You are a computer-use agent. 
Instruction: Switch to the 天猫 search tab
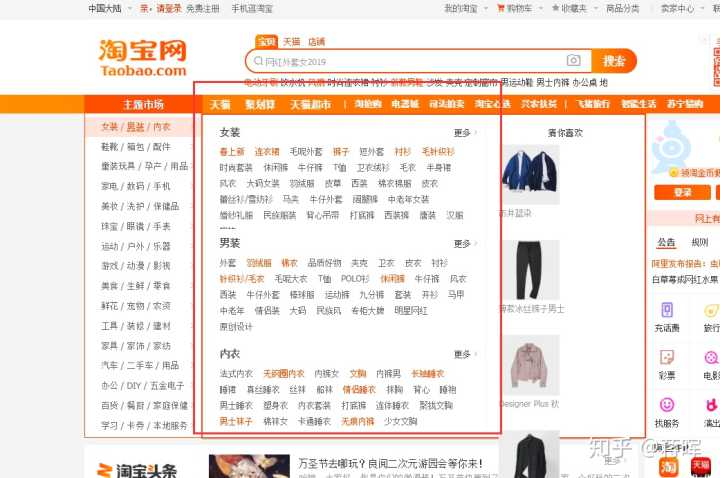point(291,42)
